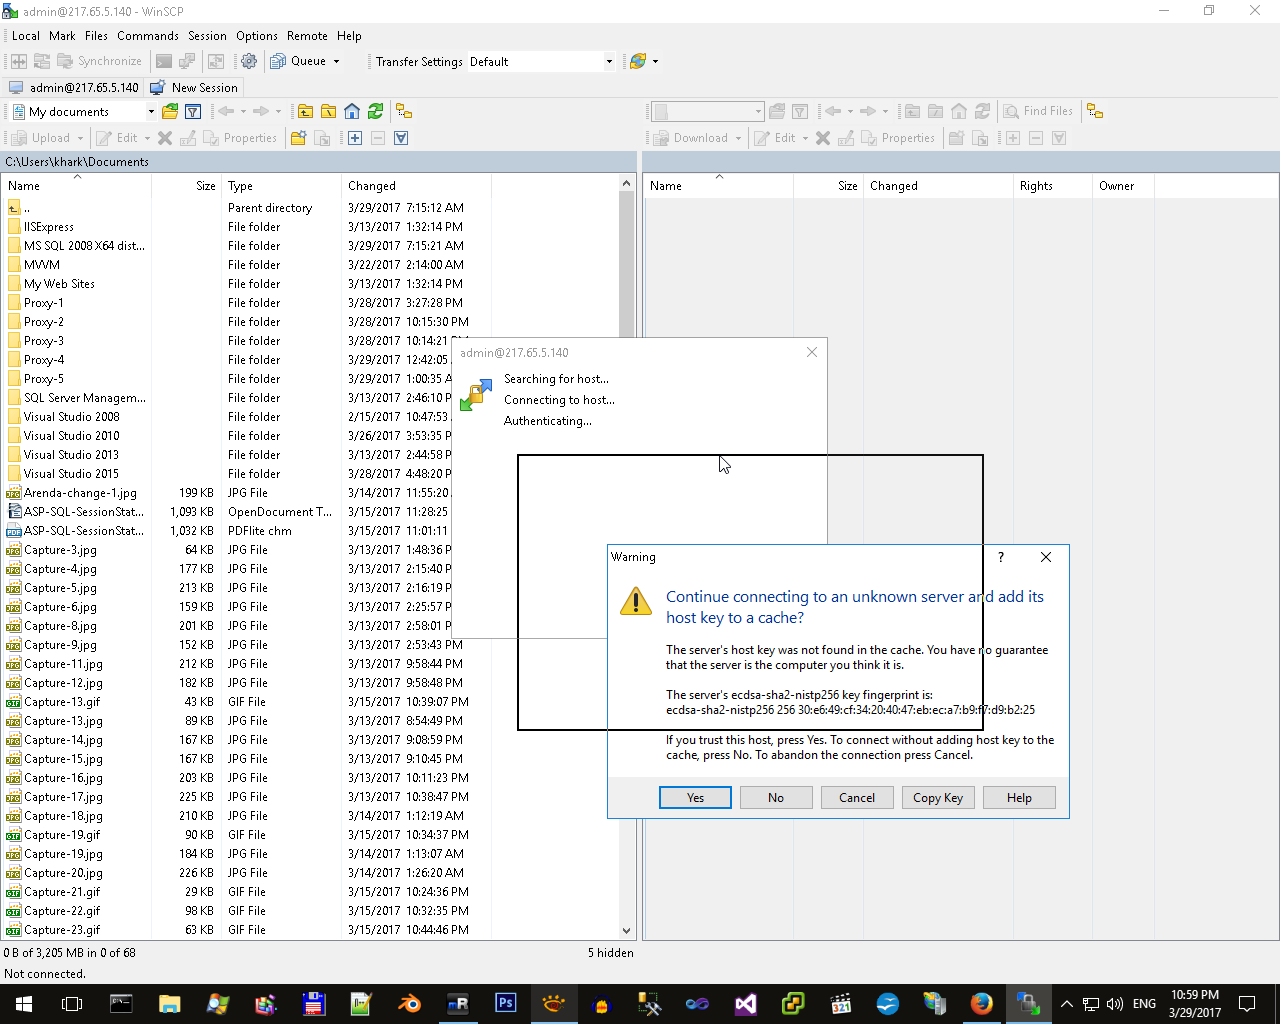Click the Windows Start button
This screenshot has width=1280, height=1024.
point(24,1003)
